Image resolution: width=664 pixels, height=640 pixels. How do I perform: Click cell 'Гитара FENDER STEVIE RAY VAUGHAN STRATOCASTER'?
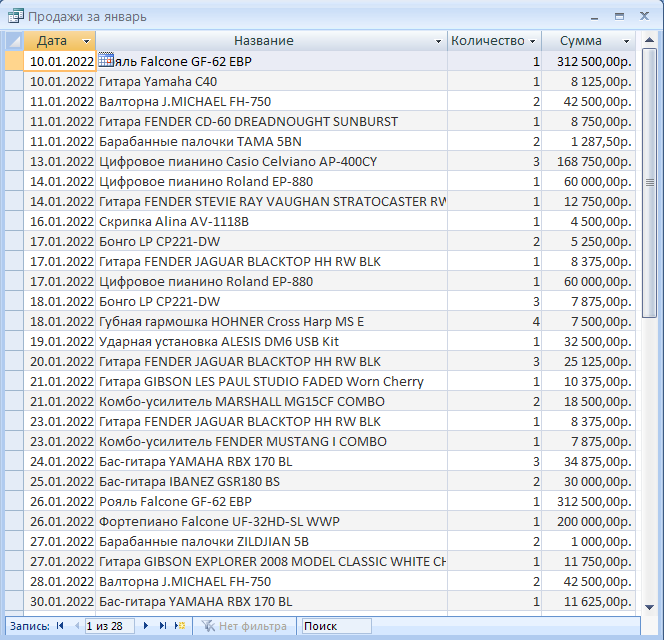coord(271,201)
